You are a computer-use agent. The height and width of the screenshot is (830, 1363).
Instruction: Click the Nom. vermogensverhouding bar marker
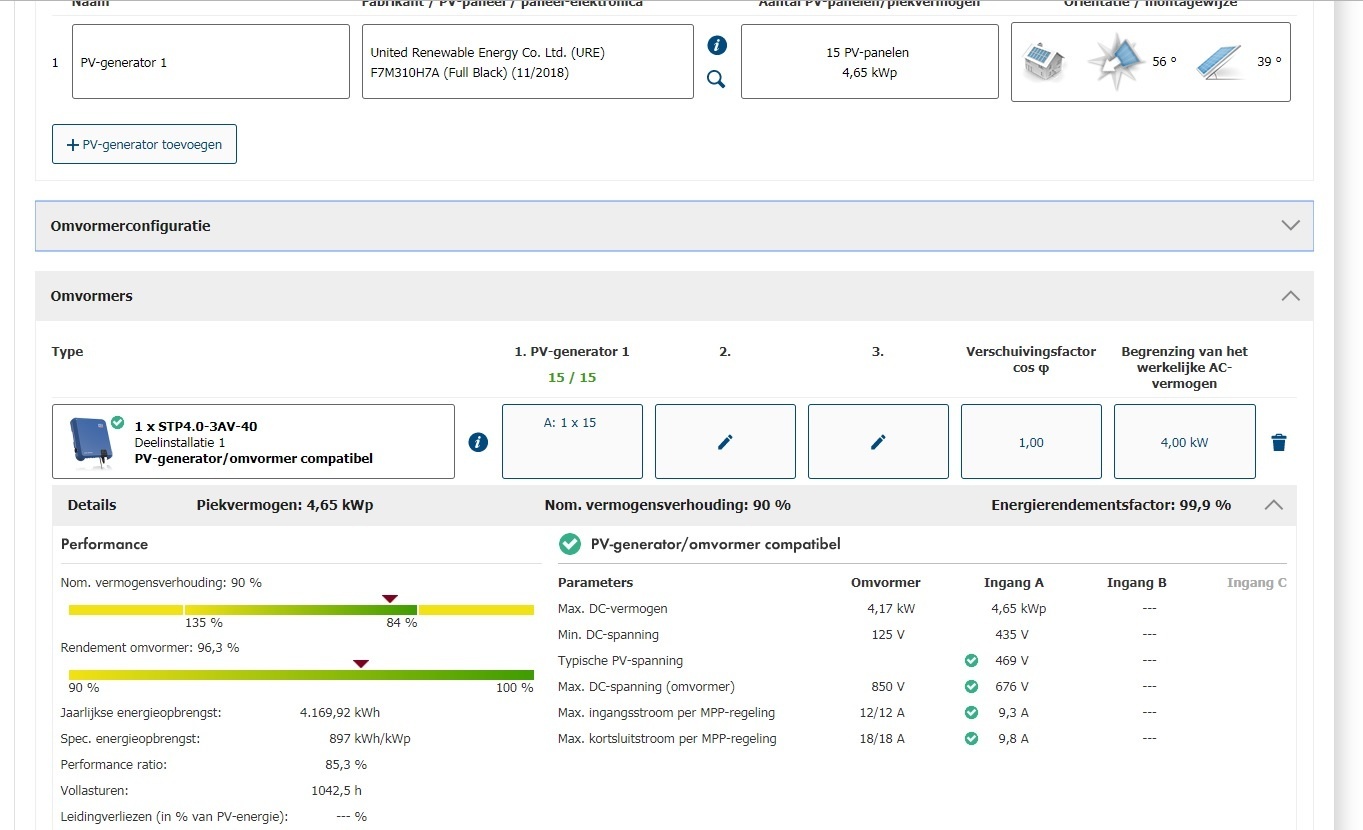click(x=390, y=599)
